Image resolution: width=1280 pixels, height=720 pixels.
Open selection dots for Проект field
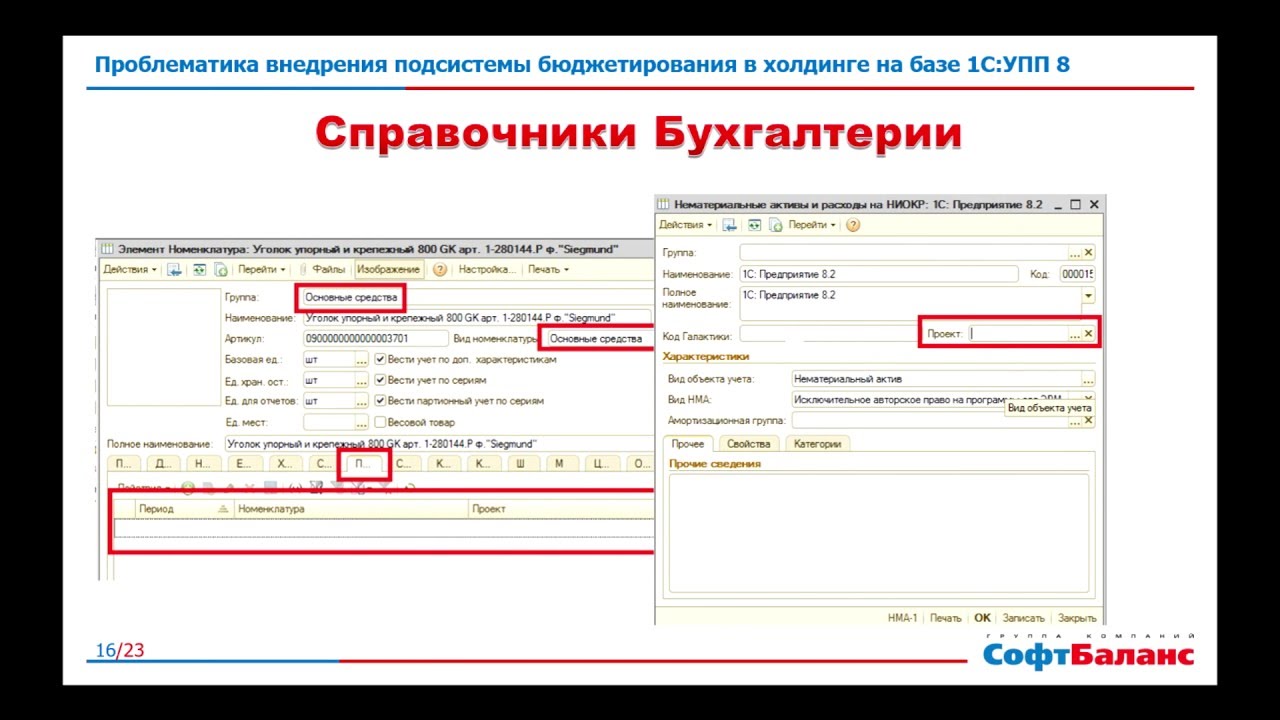1075,334
